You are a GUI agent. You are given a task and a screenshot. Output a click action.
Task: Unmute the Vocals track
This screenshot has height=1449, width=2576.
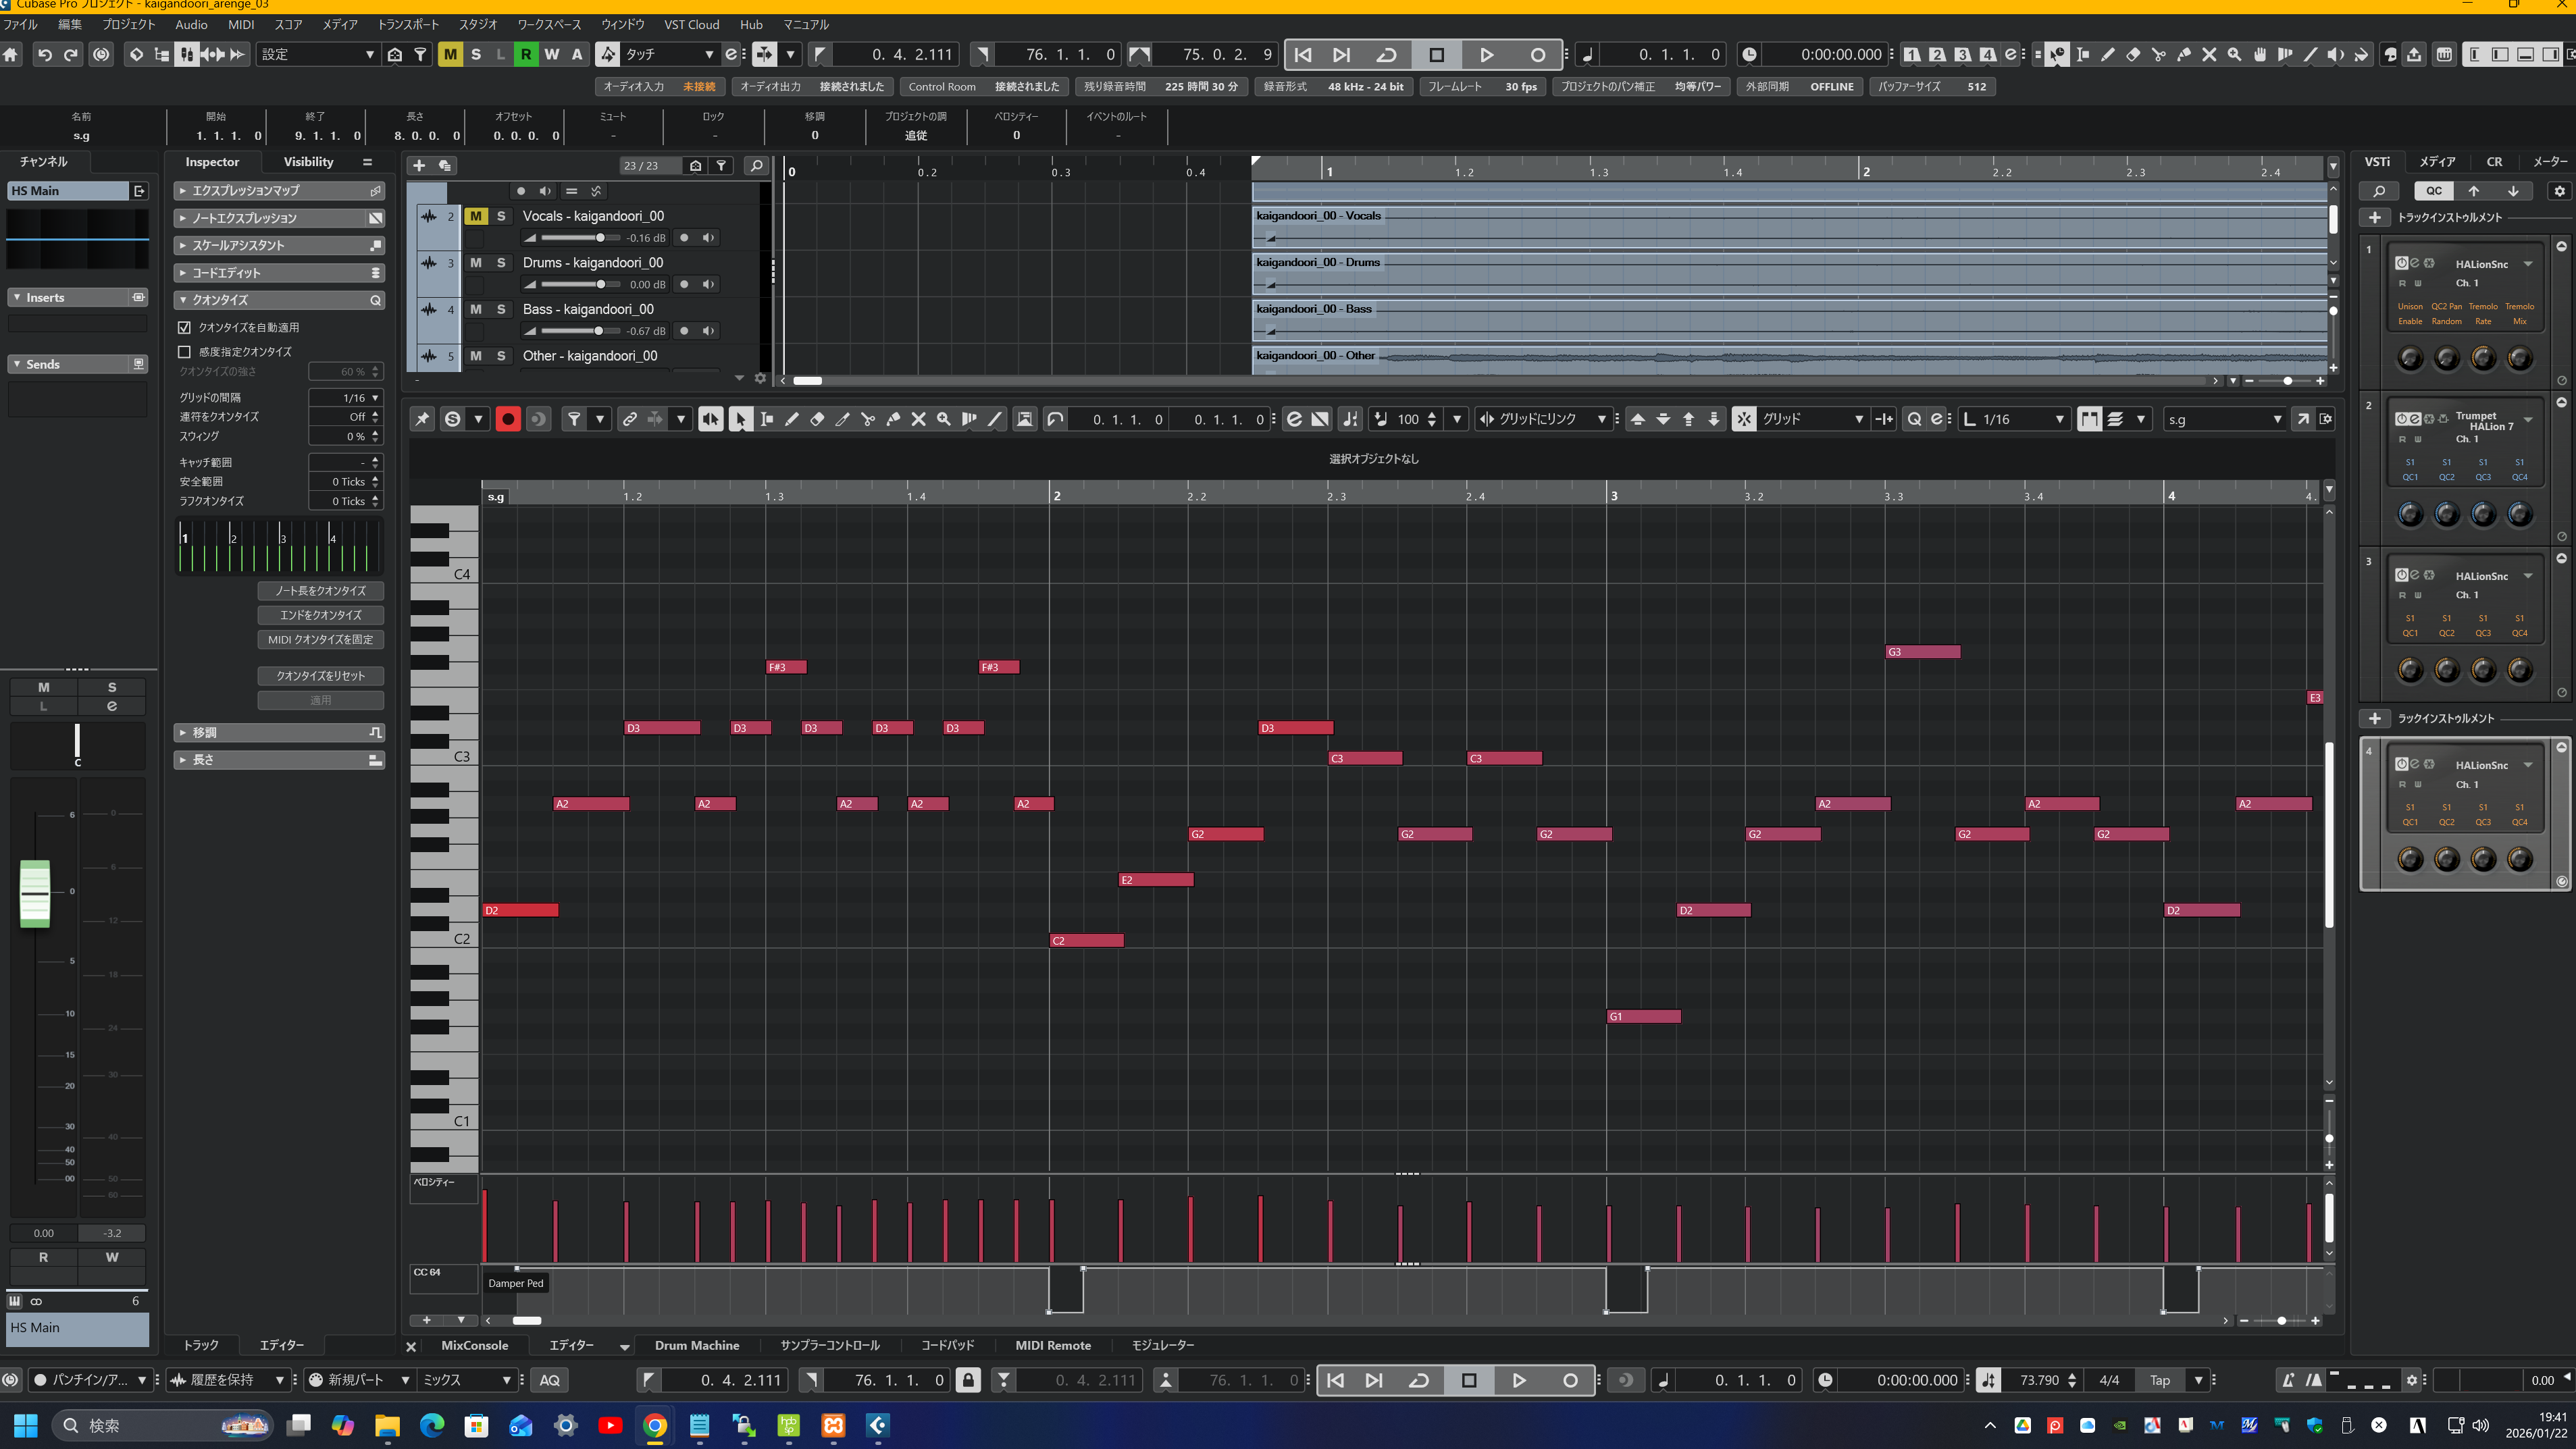coord(476,216)
